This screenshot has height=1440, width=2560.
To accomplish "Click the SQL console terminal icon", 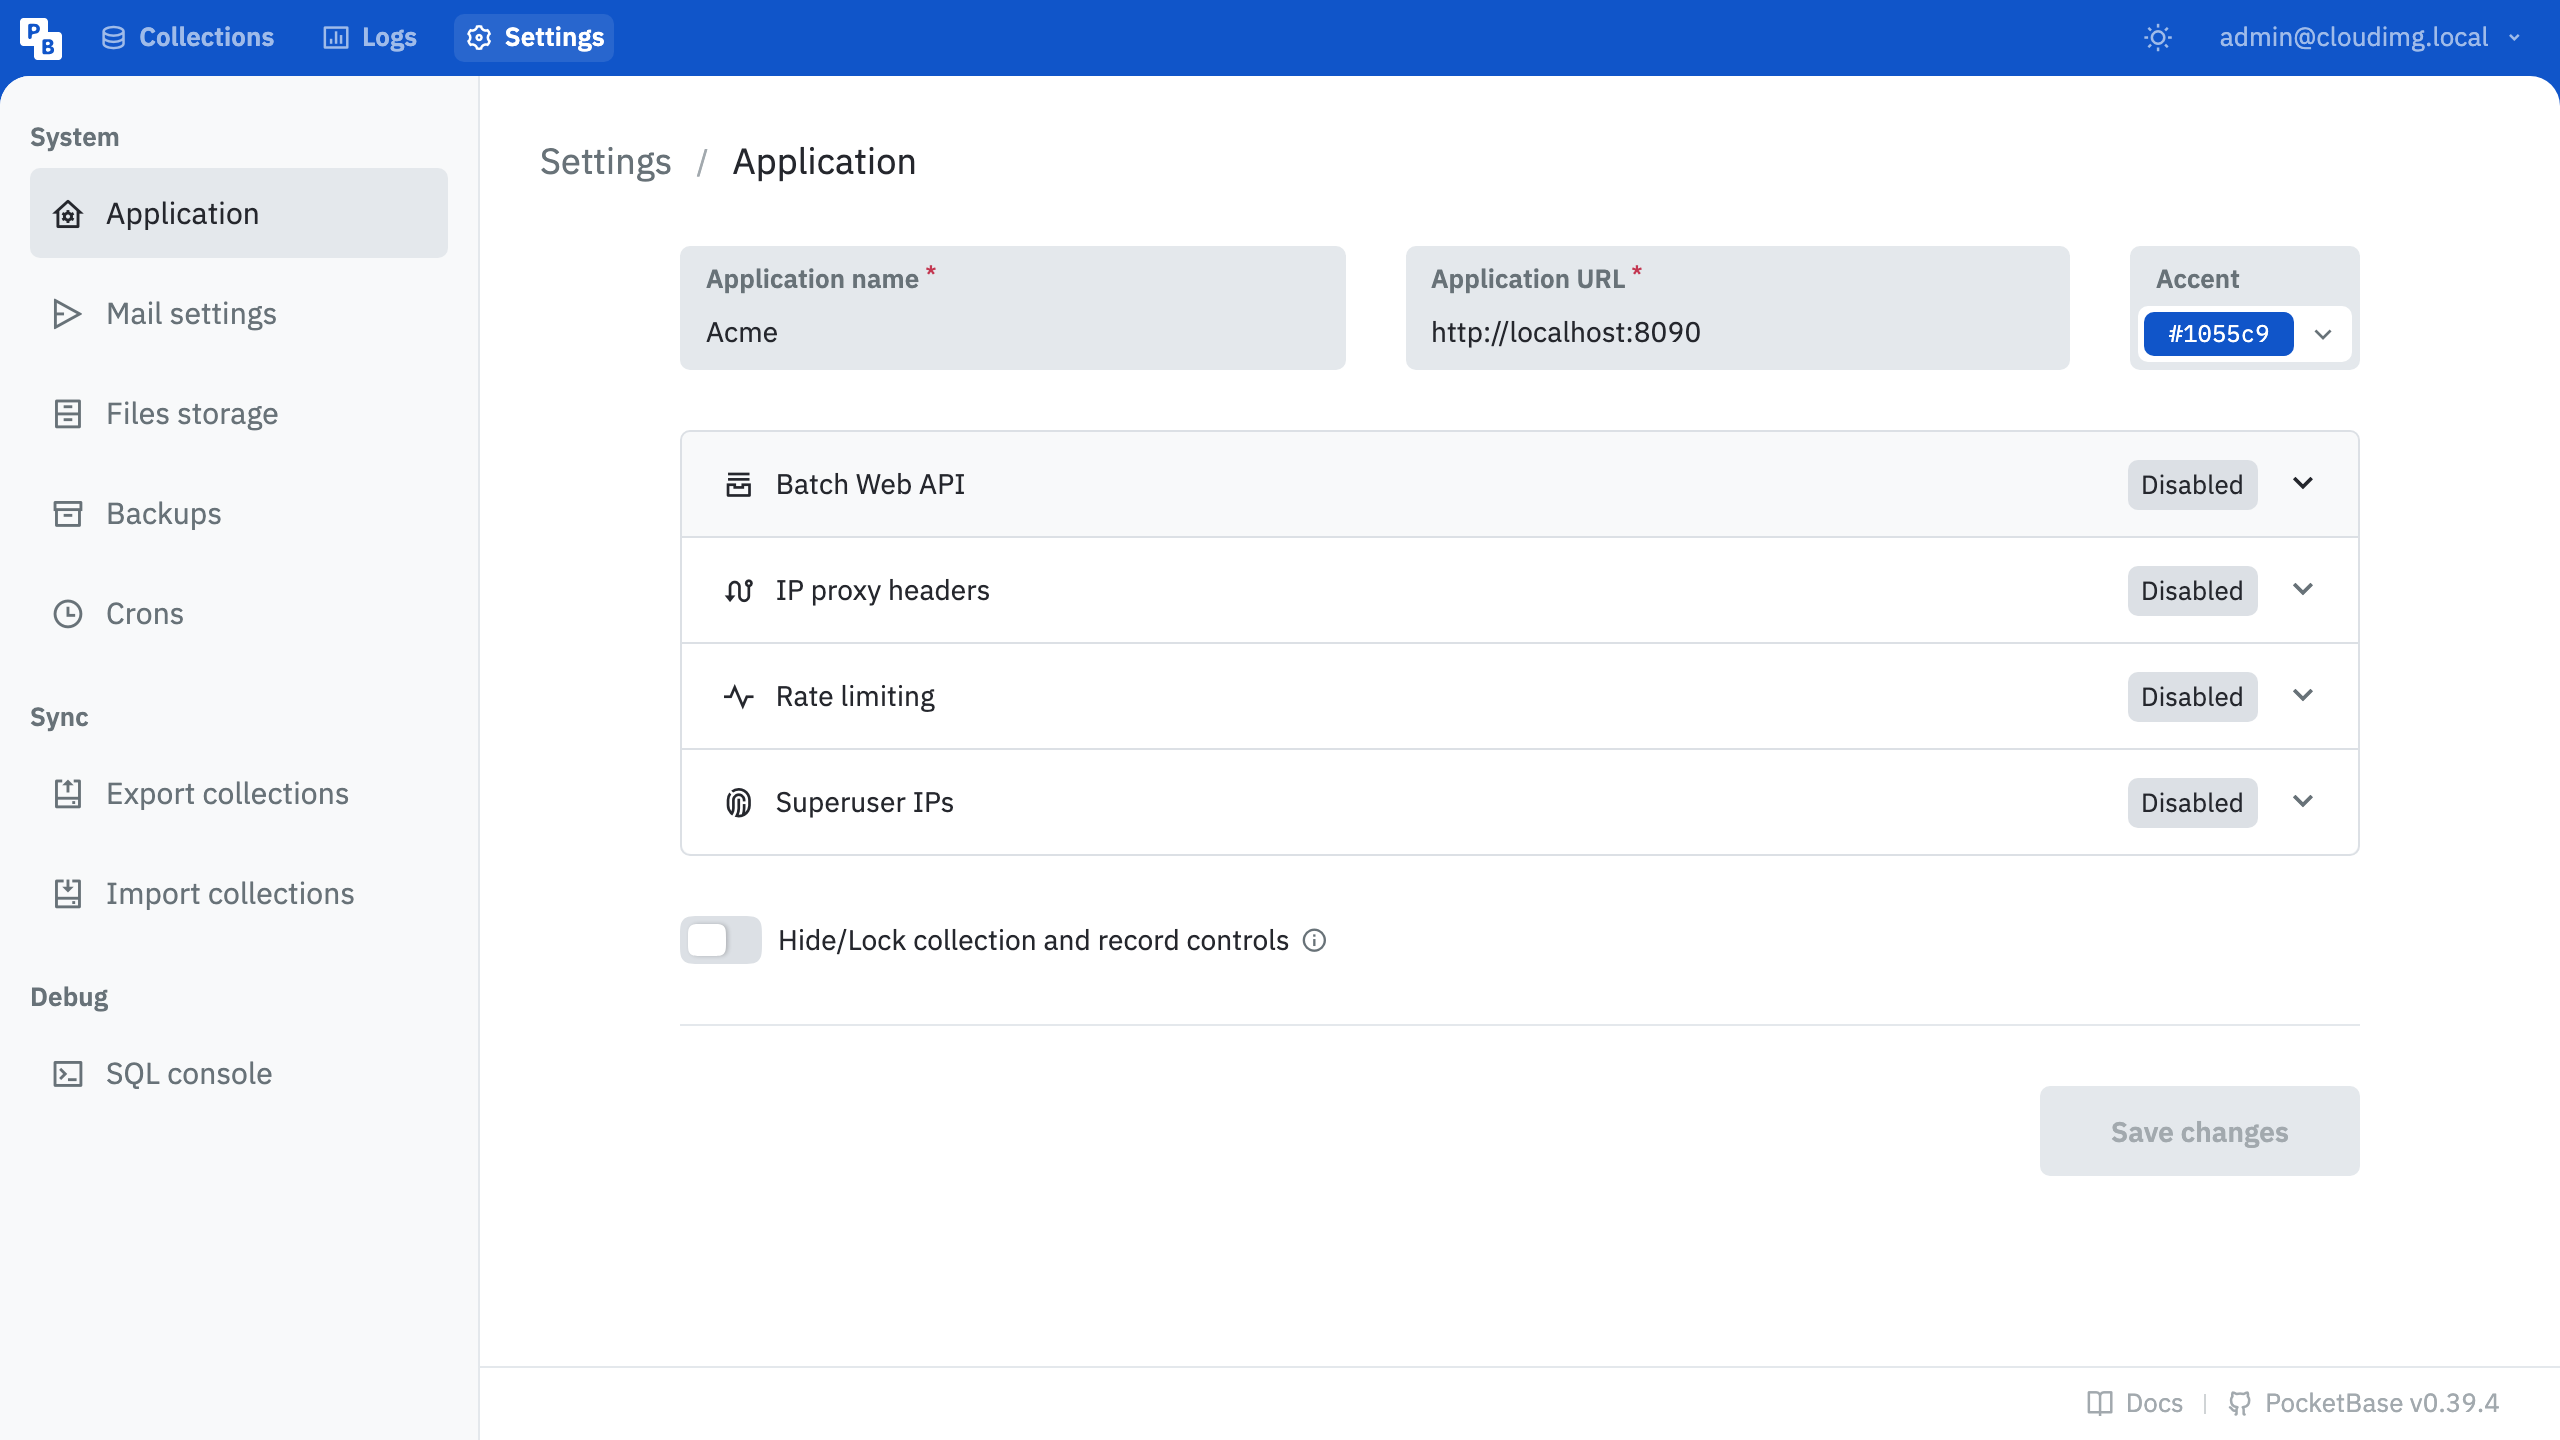I will [68, 1074].
